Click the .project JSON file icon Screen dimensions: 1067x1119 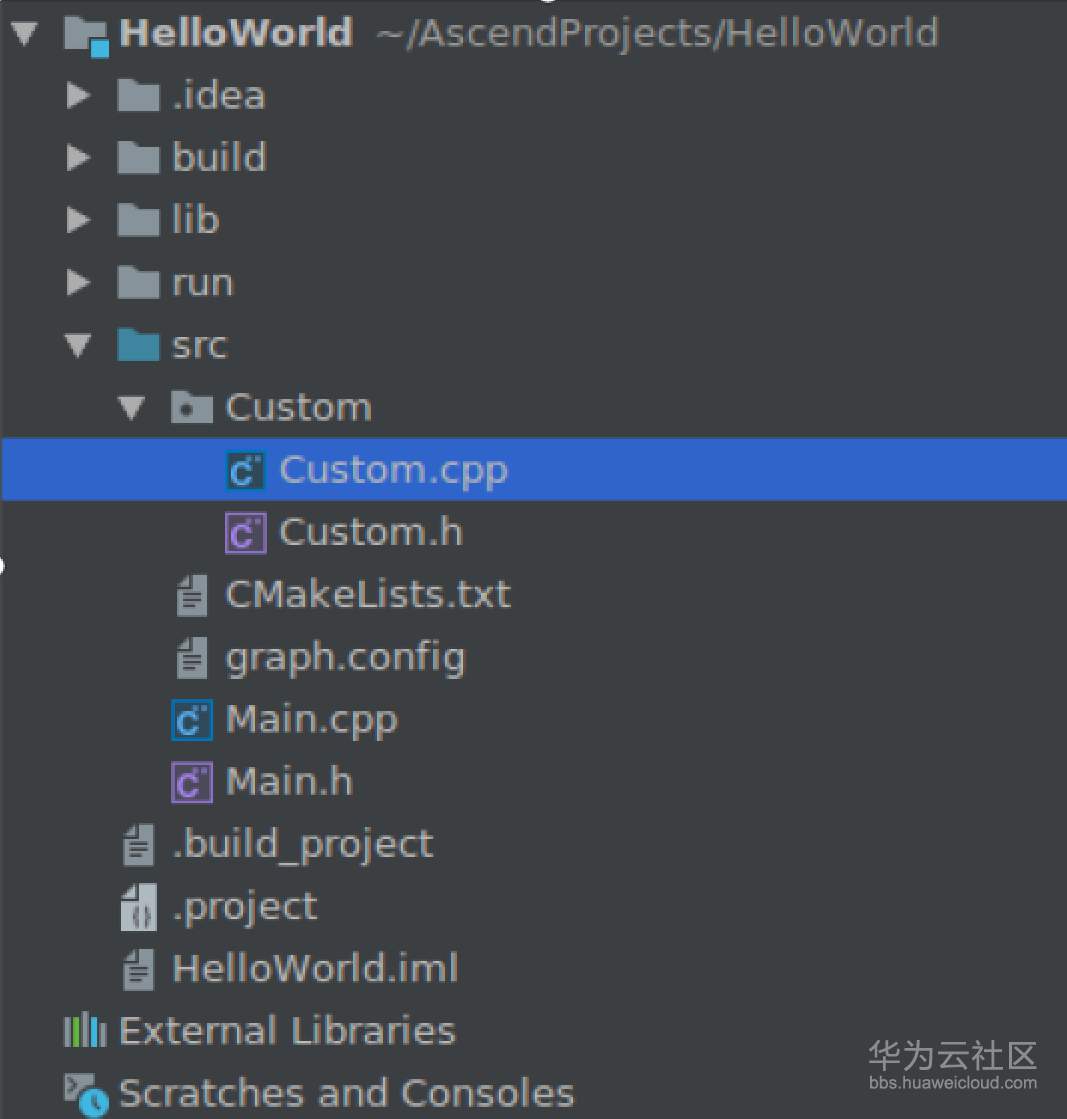(x=138, y=908)
